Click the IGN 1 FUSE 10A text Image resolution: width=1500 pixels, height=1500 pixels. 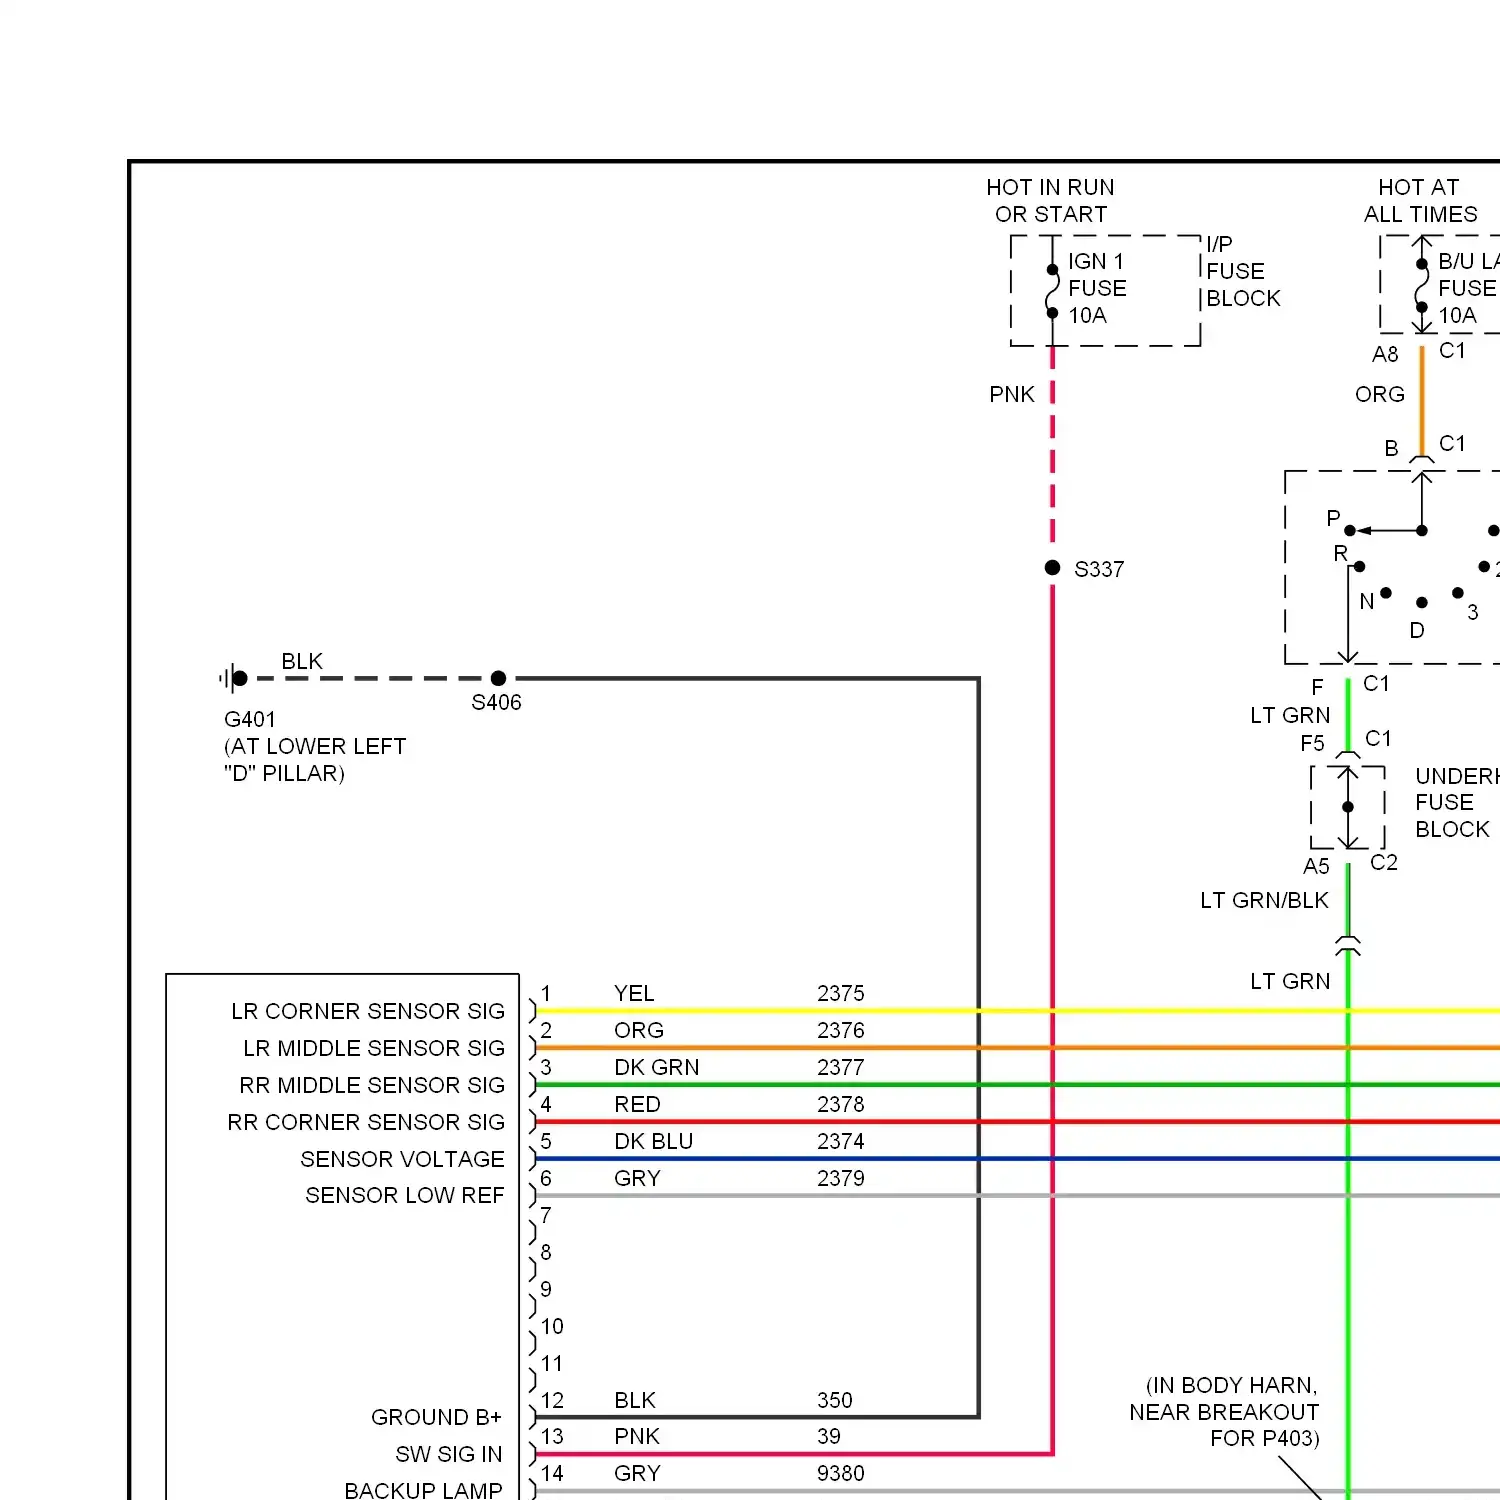(x=1097, y=288)
